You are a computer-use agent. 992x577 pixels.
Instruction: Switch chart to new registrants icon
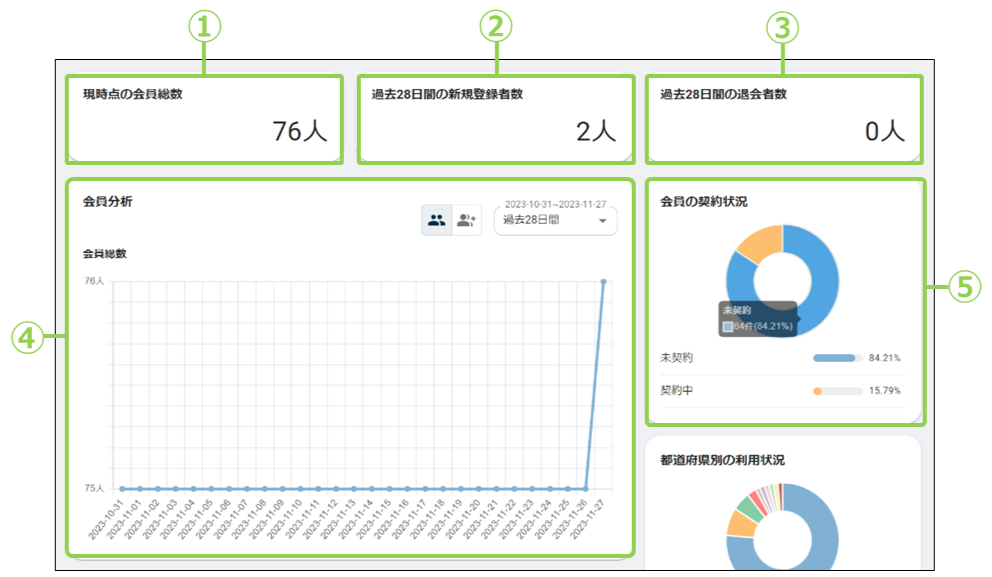[x=466, y=221]
